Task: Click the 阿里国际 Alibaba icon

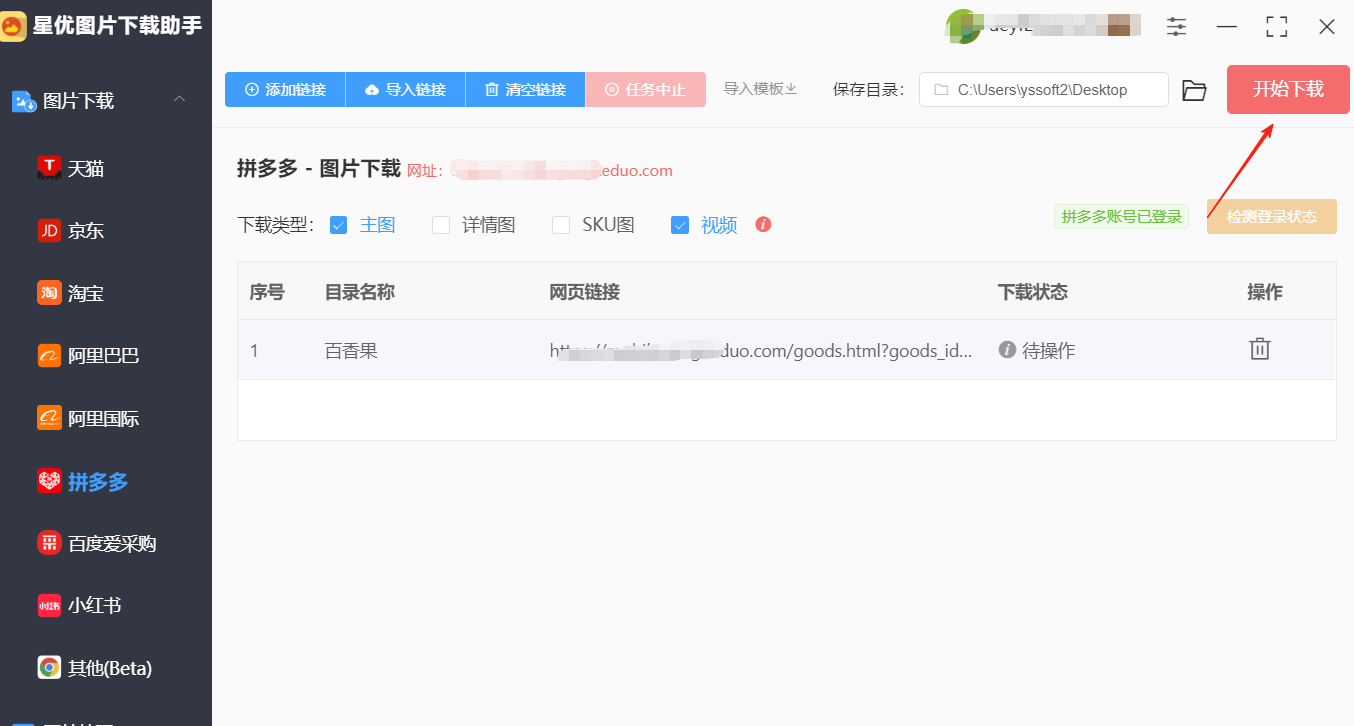Action: [49, 418]
